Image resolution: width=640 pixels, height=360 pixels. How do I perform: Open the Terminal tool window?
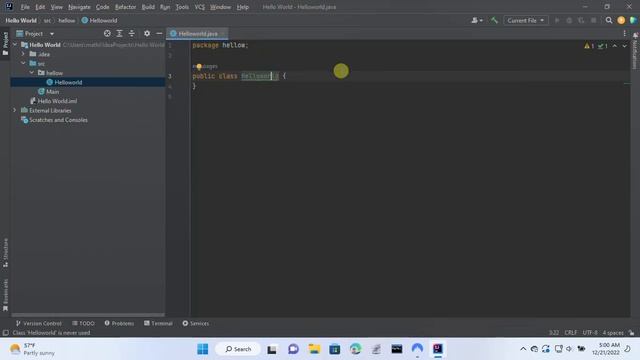(x=158, y=323)
